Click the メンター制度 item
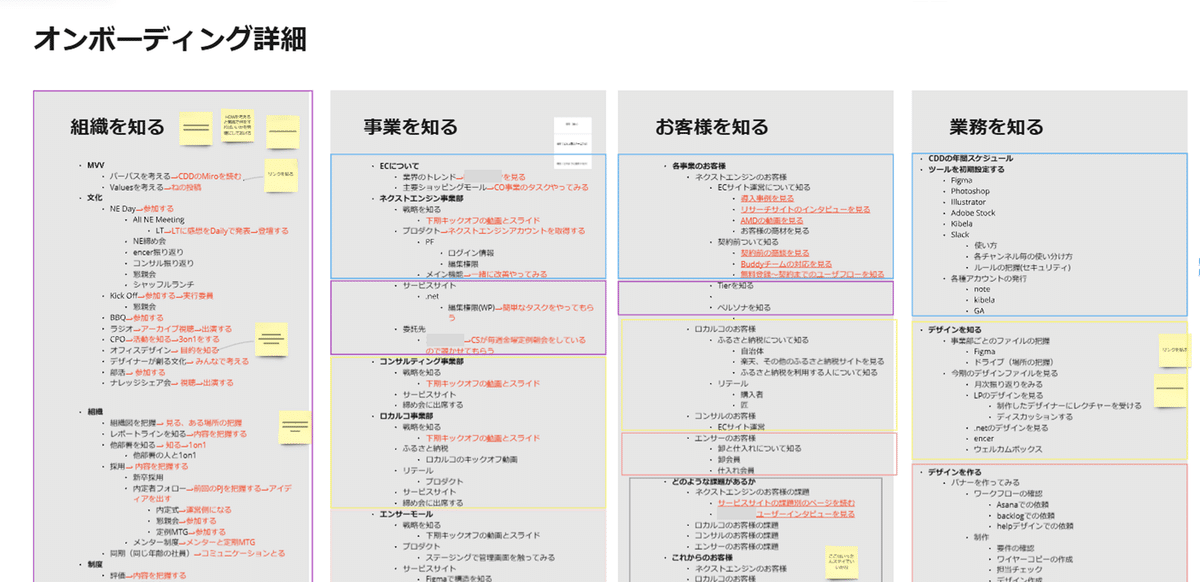1200x582 pixels. point(154,542)
